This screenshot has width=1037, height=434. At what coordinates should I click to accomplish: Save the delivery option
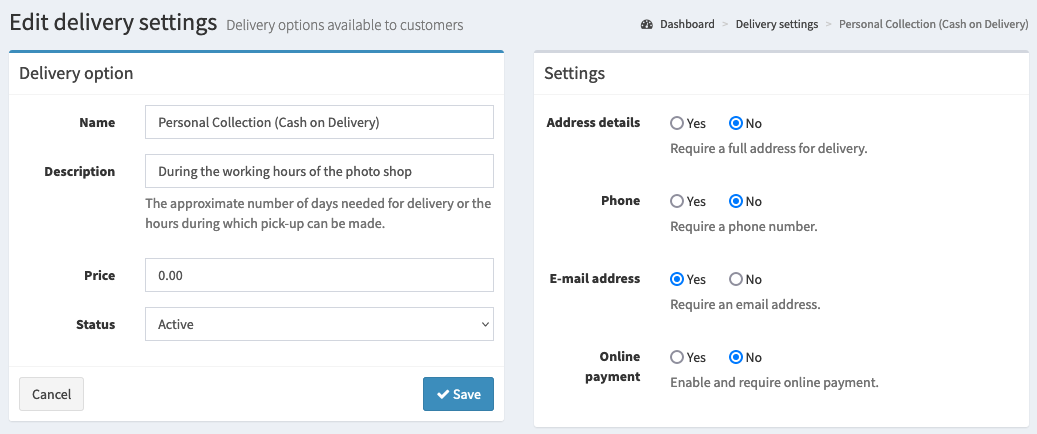click(458, 394)
